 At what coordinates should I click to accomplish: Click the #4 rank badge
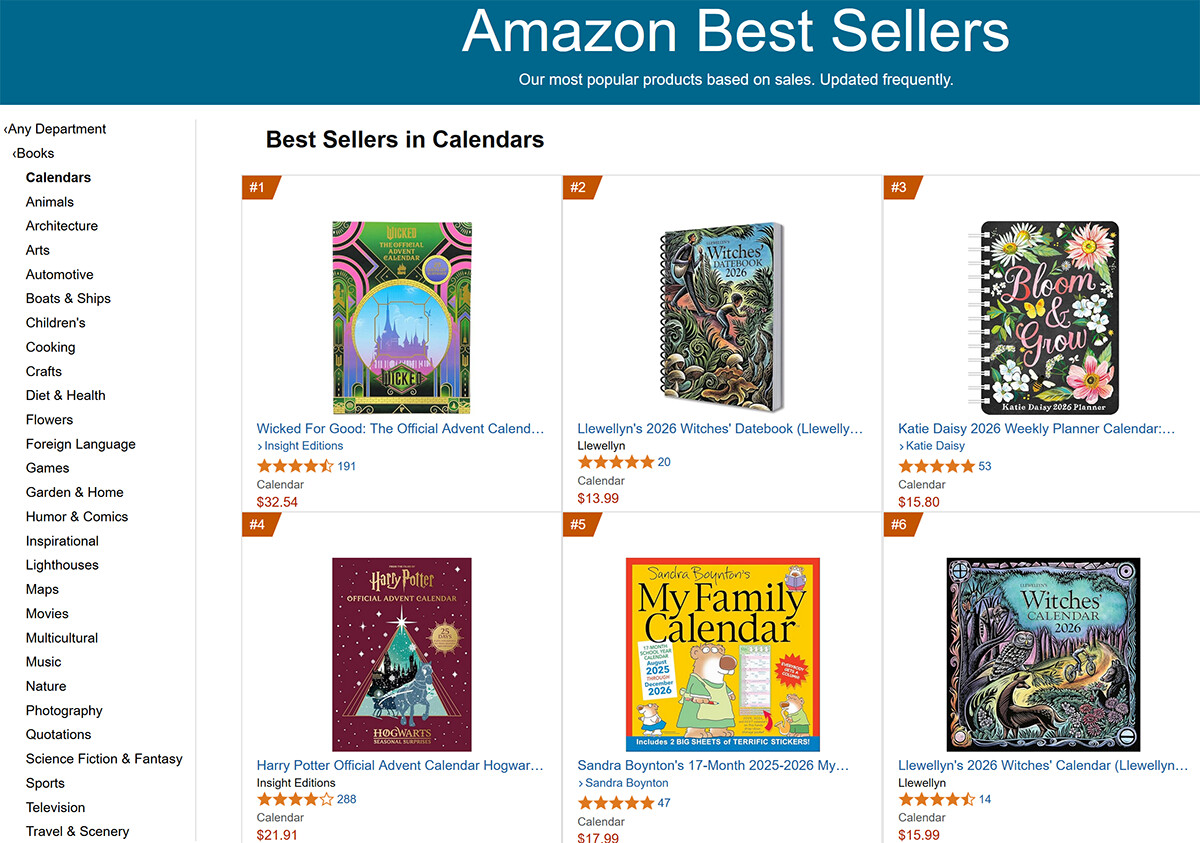(x=260, y=524)
